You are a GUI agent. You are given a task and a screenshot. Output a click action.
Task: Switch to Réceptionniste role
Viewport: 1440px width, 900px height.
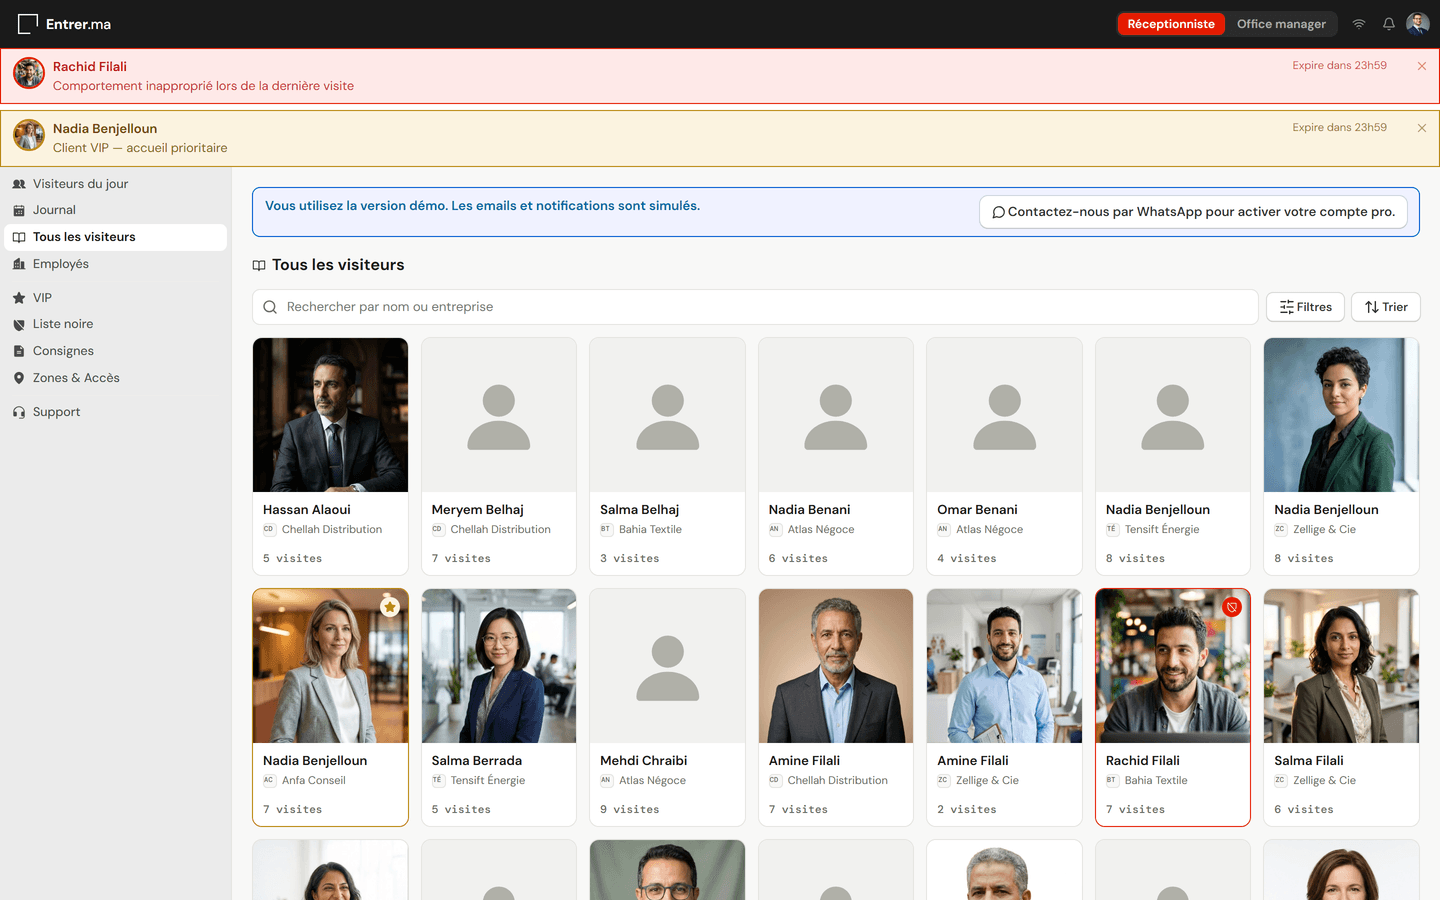(x=1171, y=24)
